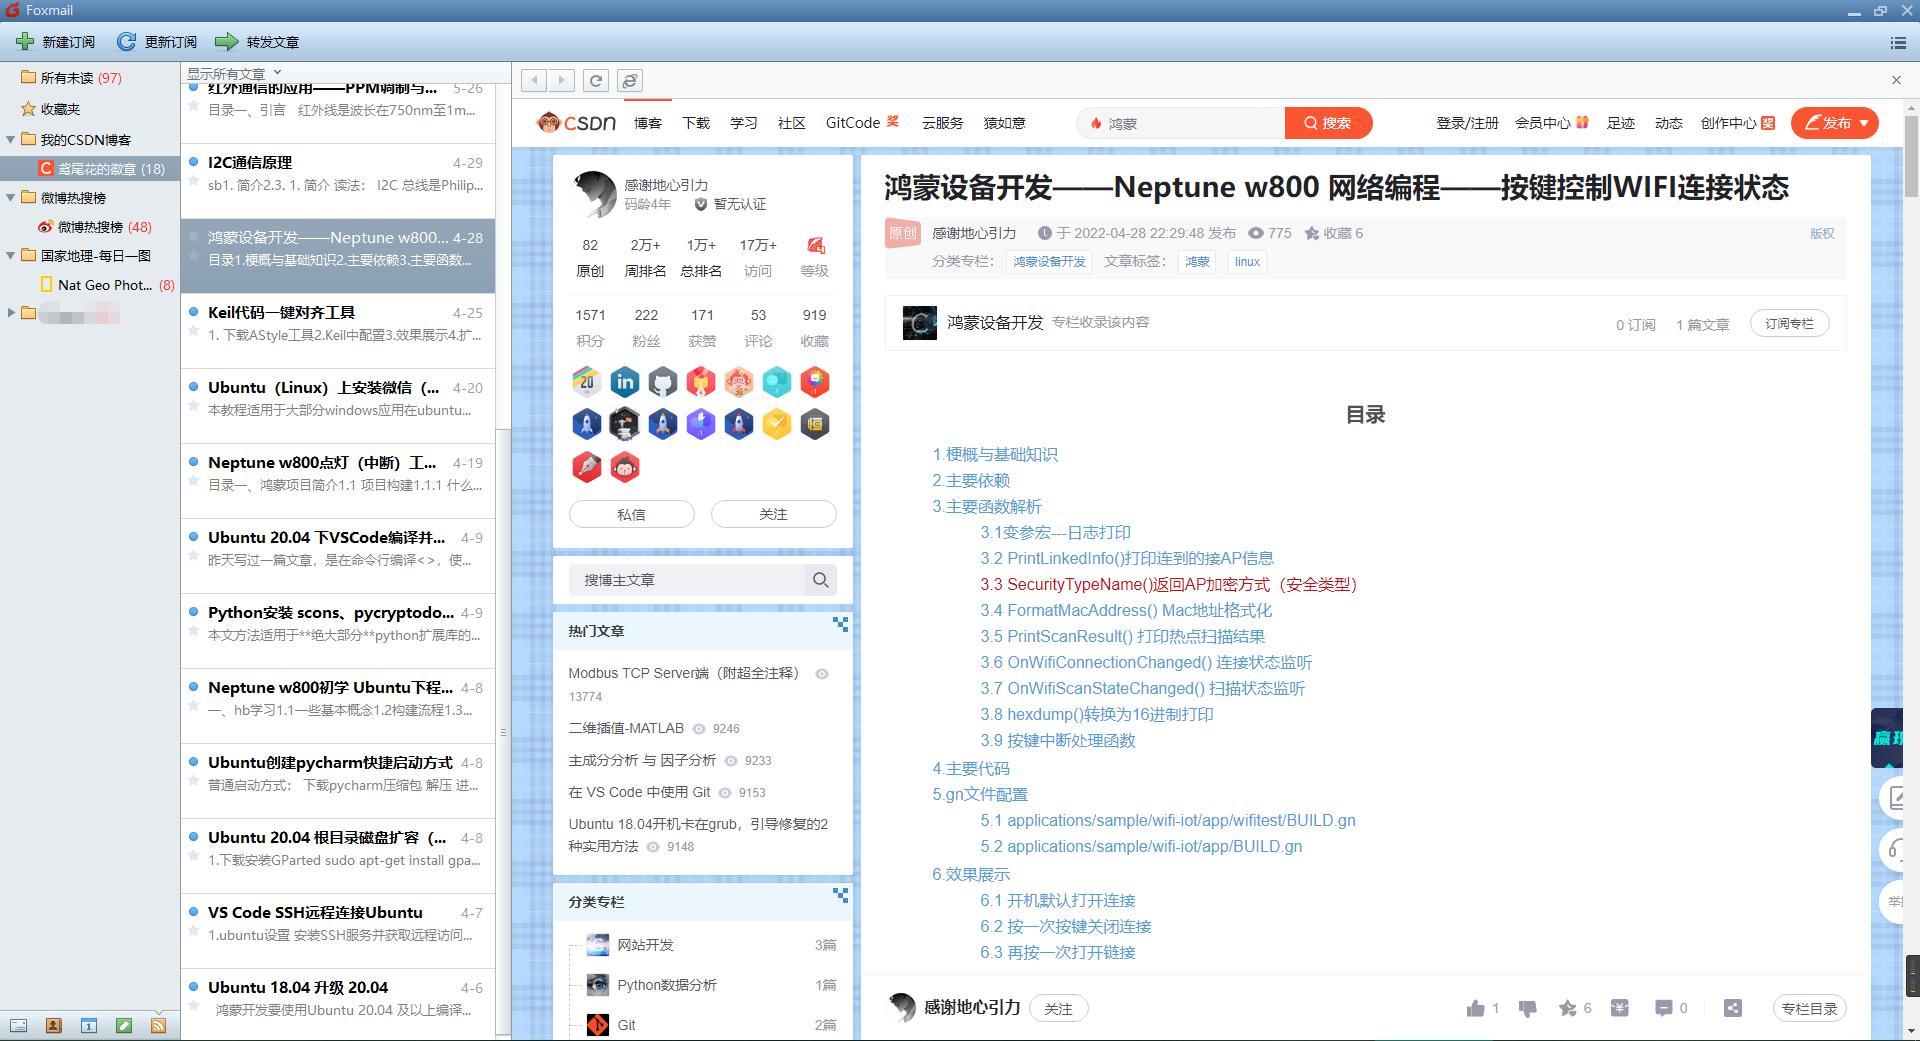1920x1041 pixels.
Task: Click the reward (¥) icon in footer
Action: coord(1620,1008)
